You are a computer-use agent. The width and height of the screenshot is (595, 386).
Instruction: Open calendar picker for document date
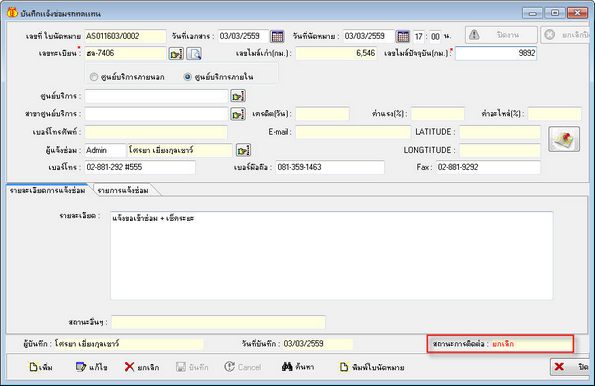point(277,36)
